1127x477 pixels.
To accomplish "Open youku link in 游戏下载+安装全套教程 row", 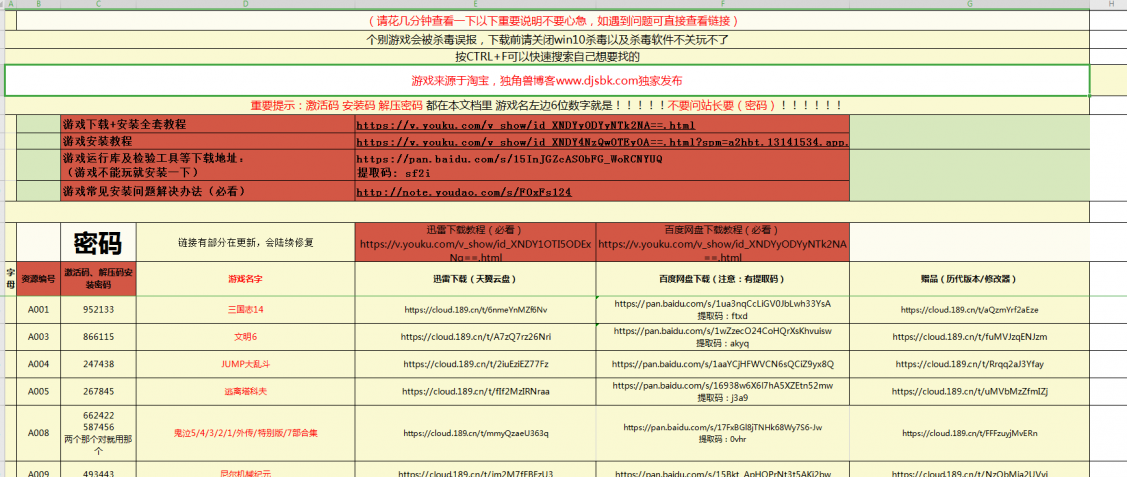I will point(525,124).
